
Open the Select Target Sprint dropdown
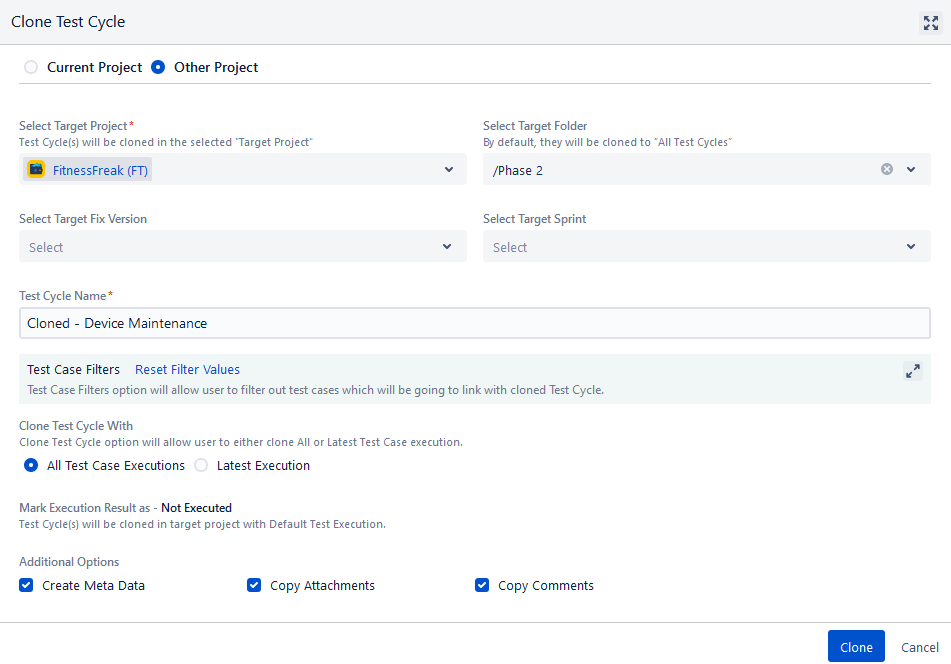point(700,246)
